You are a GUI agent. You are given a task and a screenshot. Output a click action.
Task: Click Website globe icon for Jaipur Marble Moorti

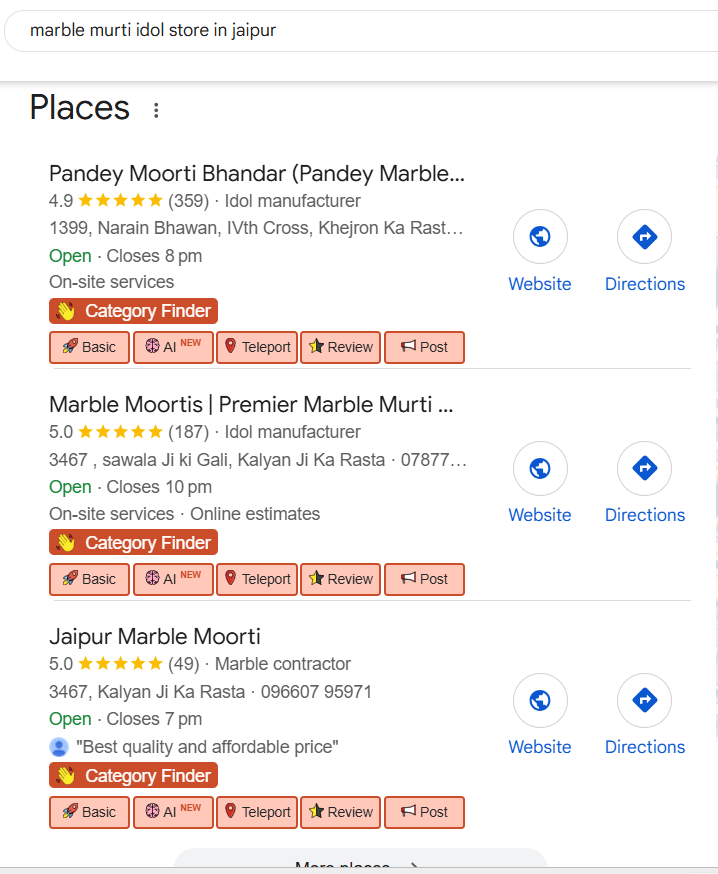(540, 700)
